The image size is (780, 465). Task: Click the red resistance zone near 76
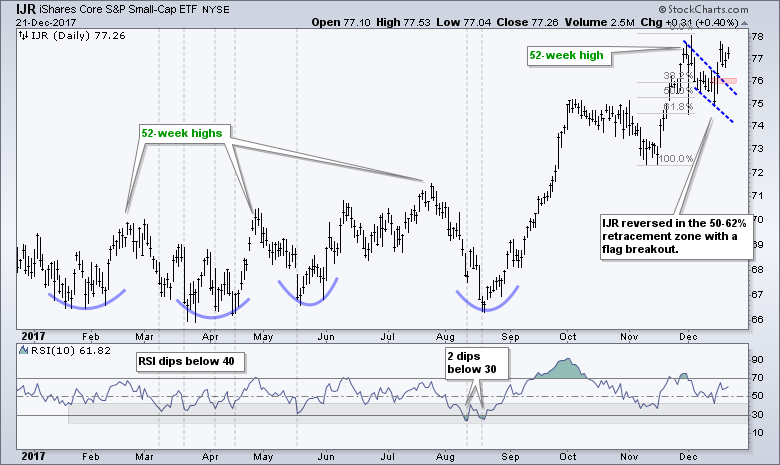(x=724, y=80)
